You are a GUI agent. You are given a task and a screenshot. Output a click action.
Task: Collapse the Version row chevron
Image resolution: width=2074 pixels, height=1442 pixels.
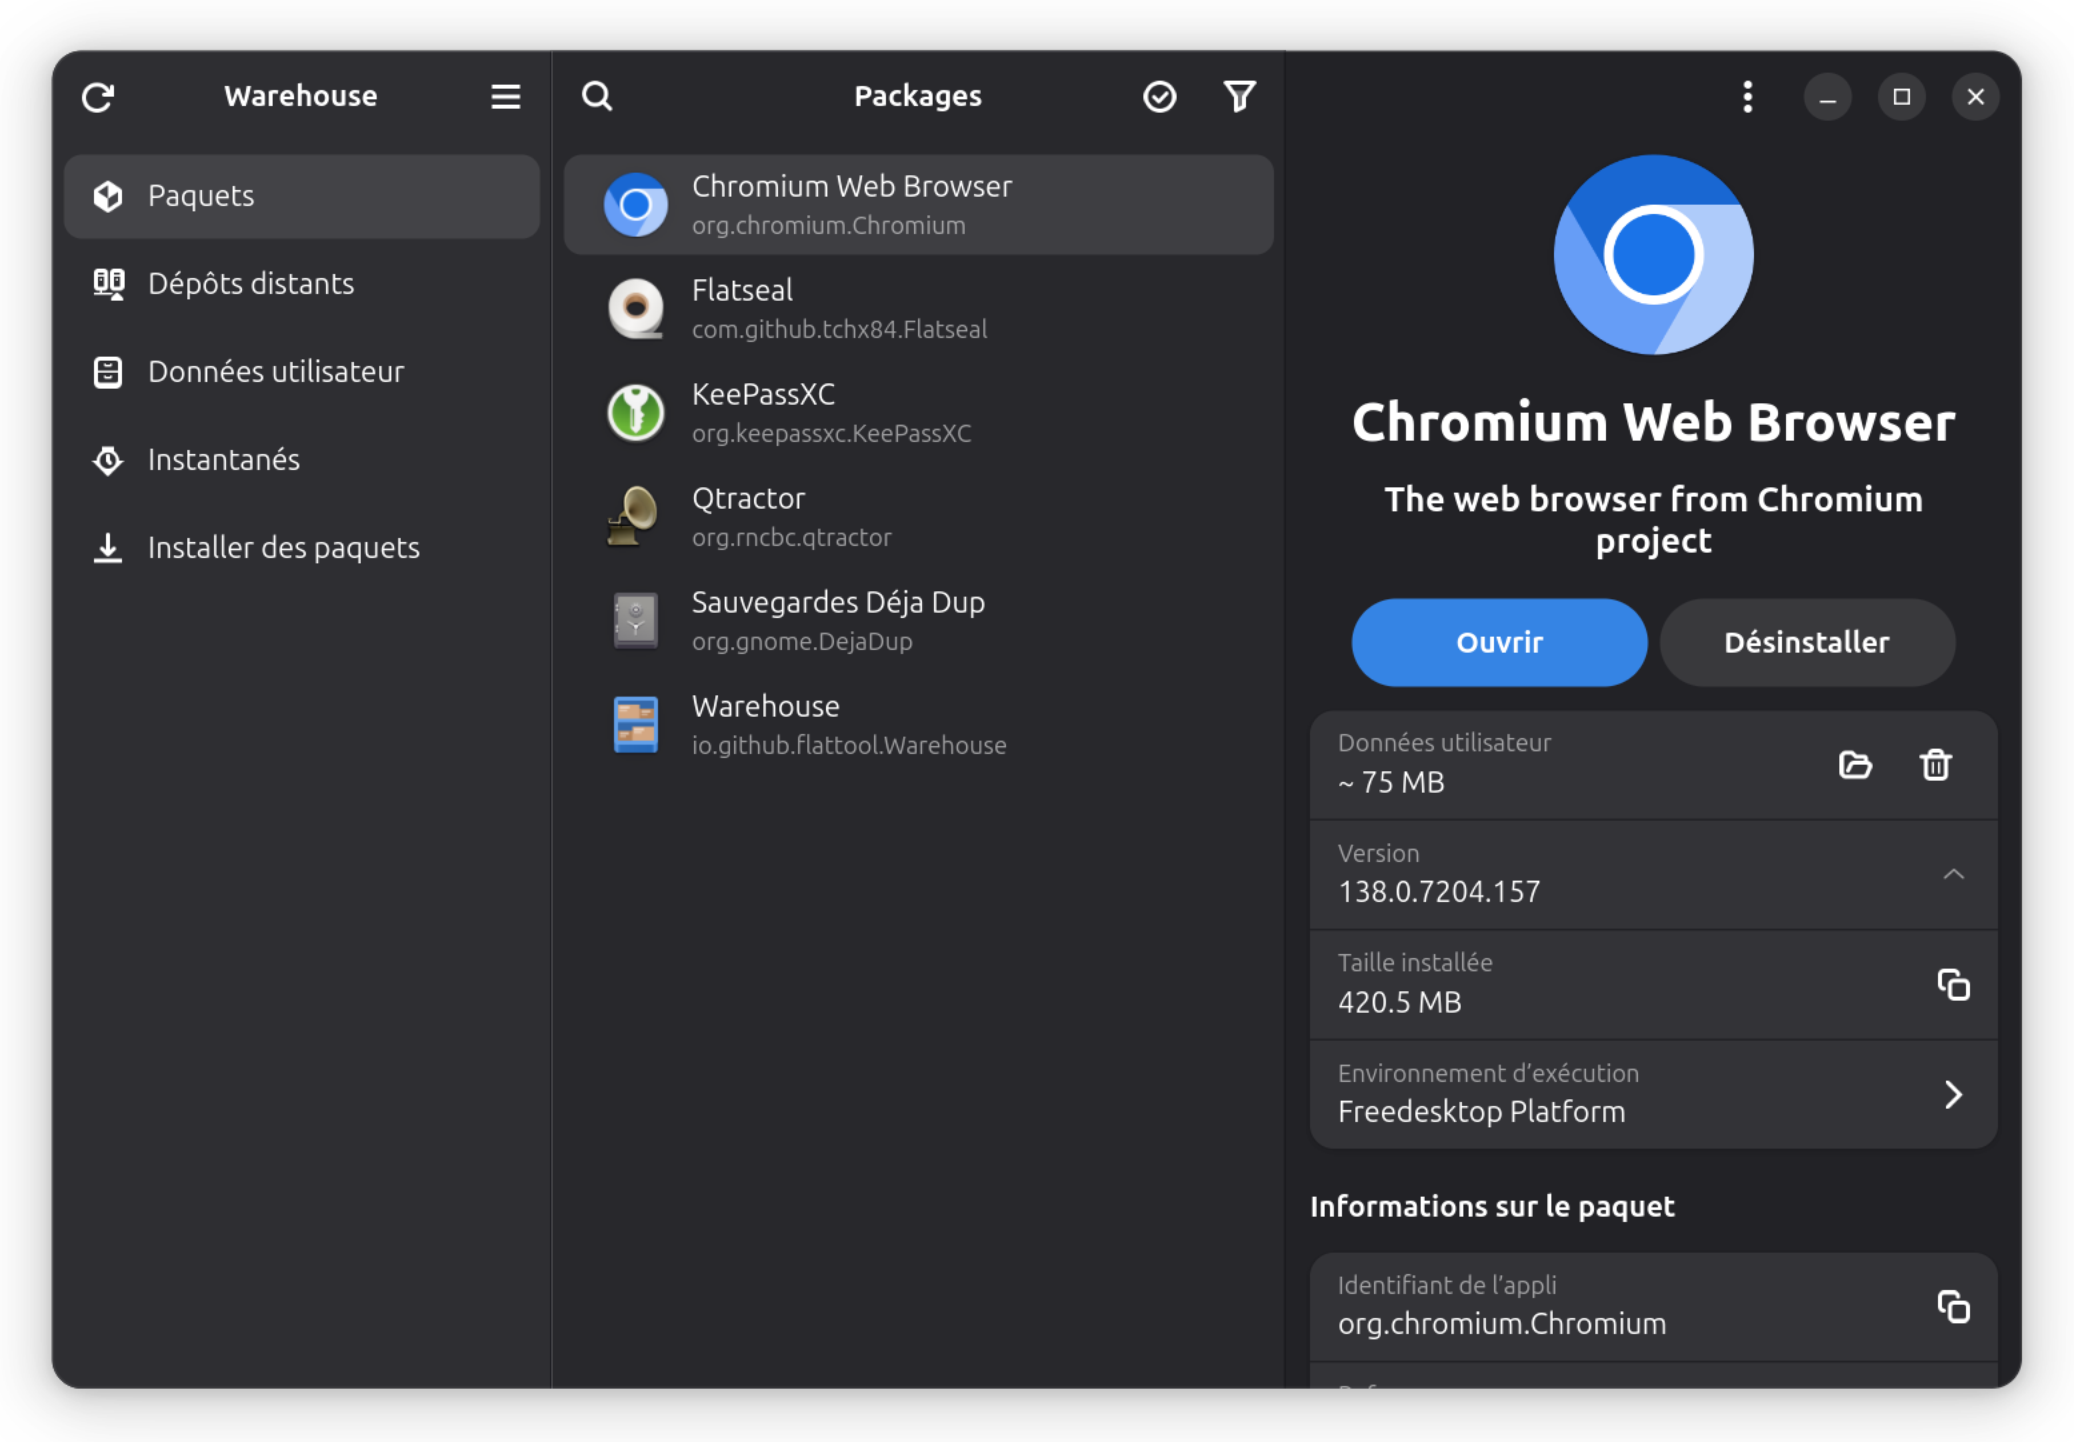pyautogui.click(x=1953, y=875)
